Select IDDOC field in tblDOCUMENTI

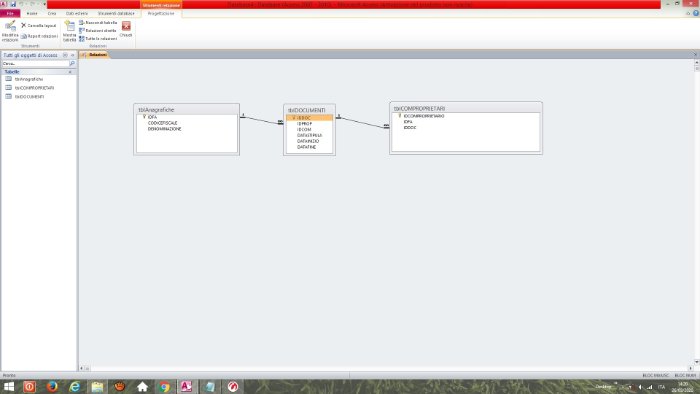point(309,118)
